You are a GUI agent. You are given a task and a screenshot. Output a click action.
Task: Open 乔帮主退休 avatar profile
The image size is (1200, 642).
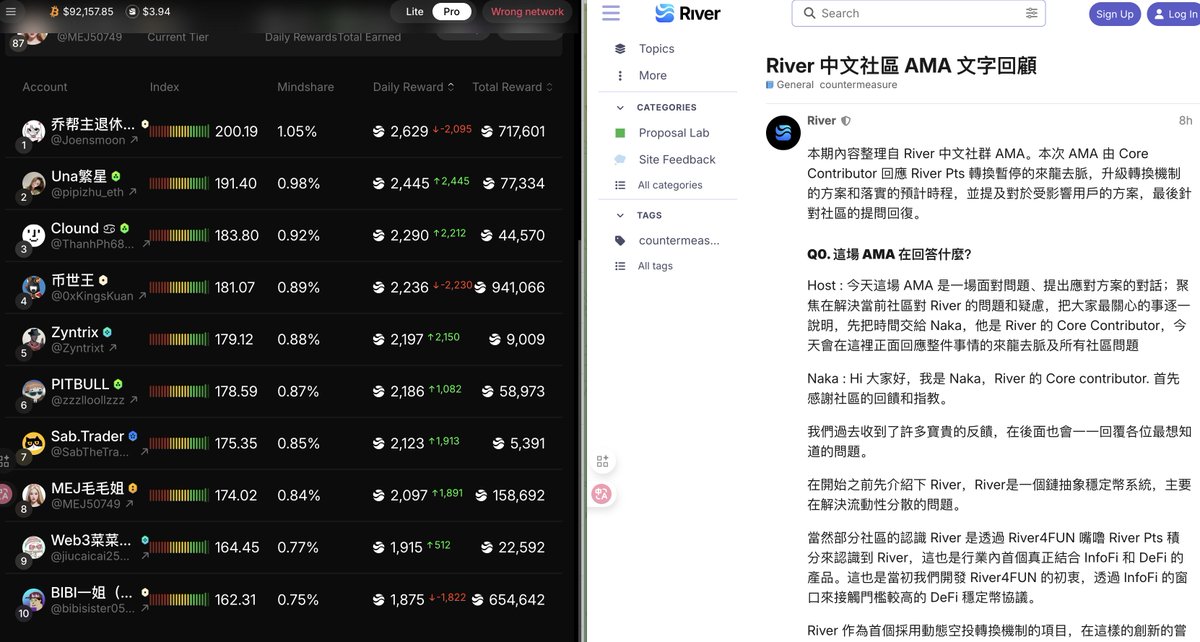coord(34,130)
